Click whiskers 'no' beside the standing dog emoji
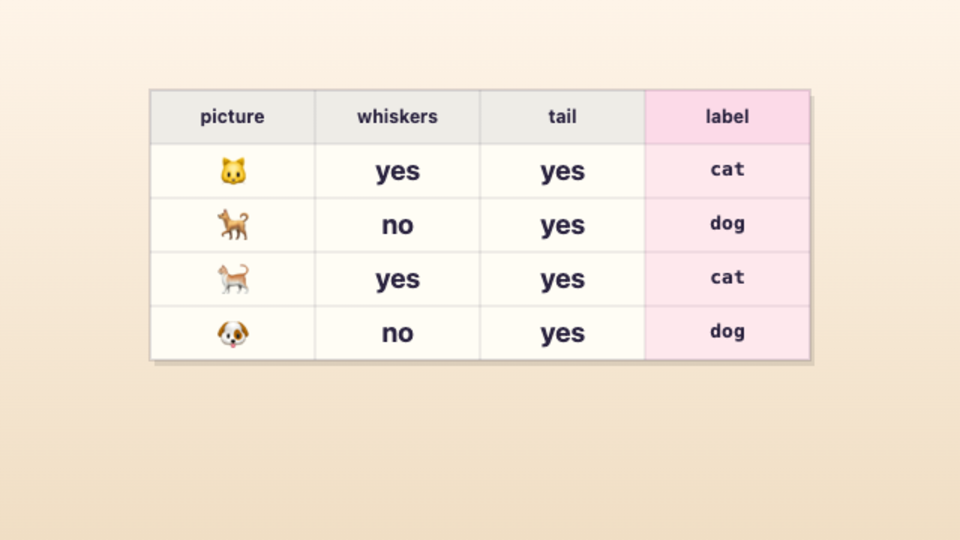This screenshot has height=540, width=960. (397, 225)
